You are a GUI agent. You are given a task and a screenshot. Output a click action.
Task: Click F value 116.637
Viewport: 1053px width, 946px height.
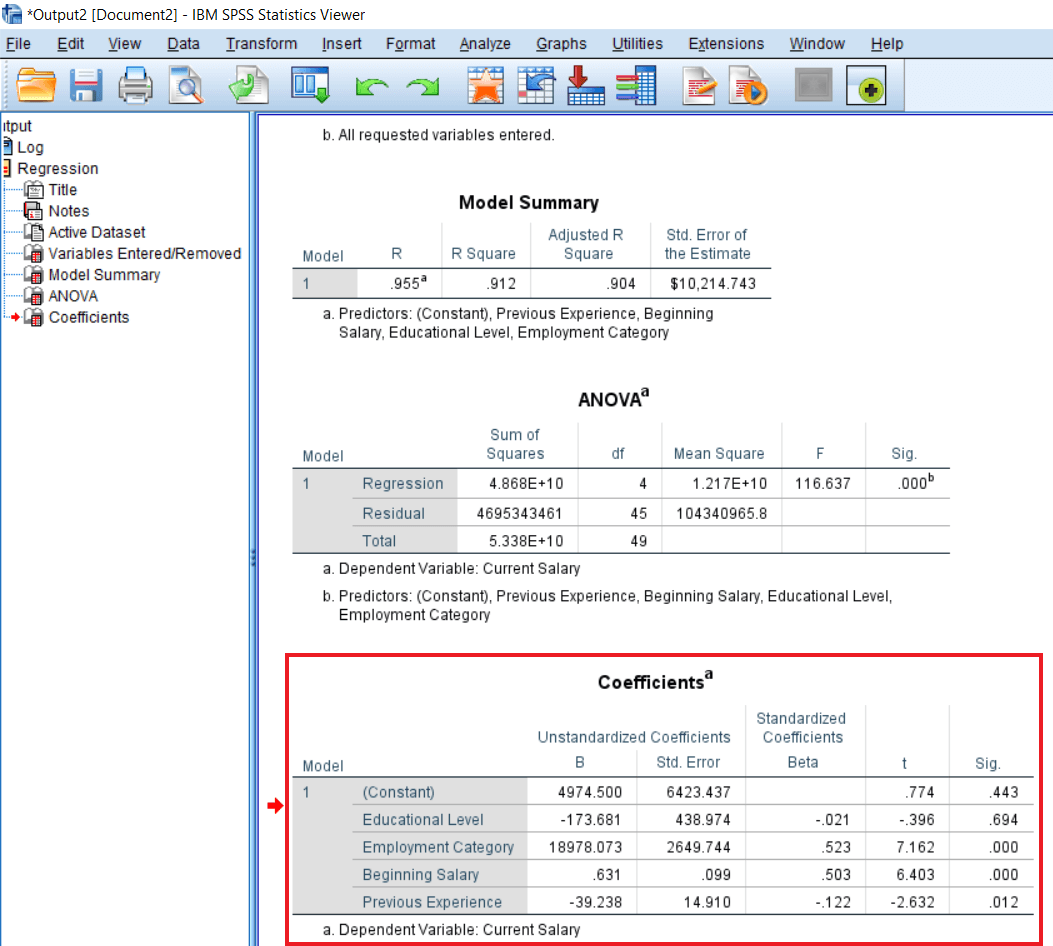(823, 483)
